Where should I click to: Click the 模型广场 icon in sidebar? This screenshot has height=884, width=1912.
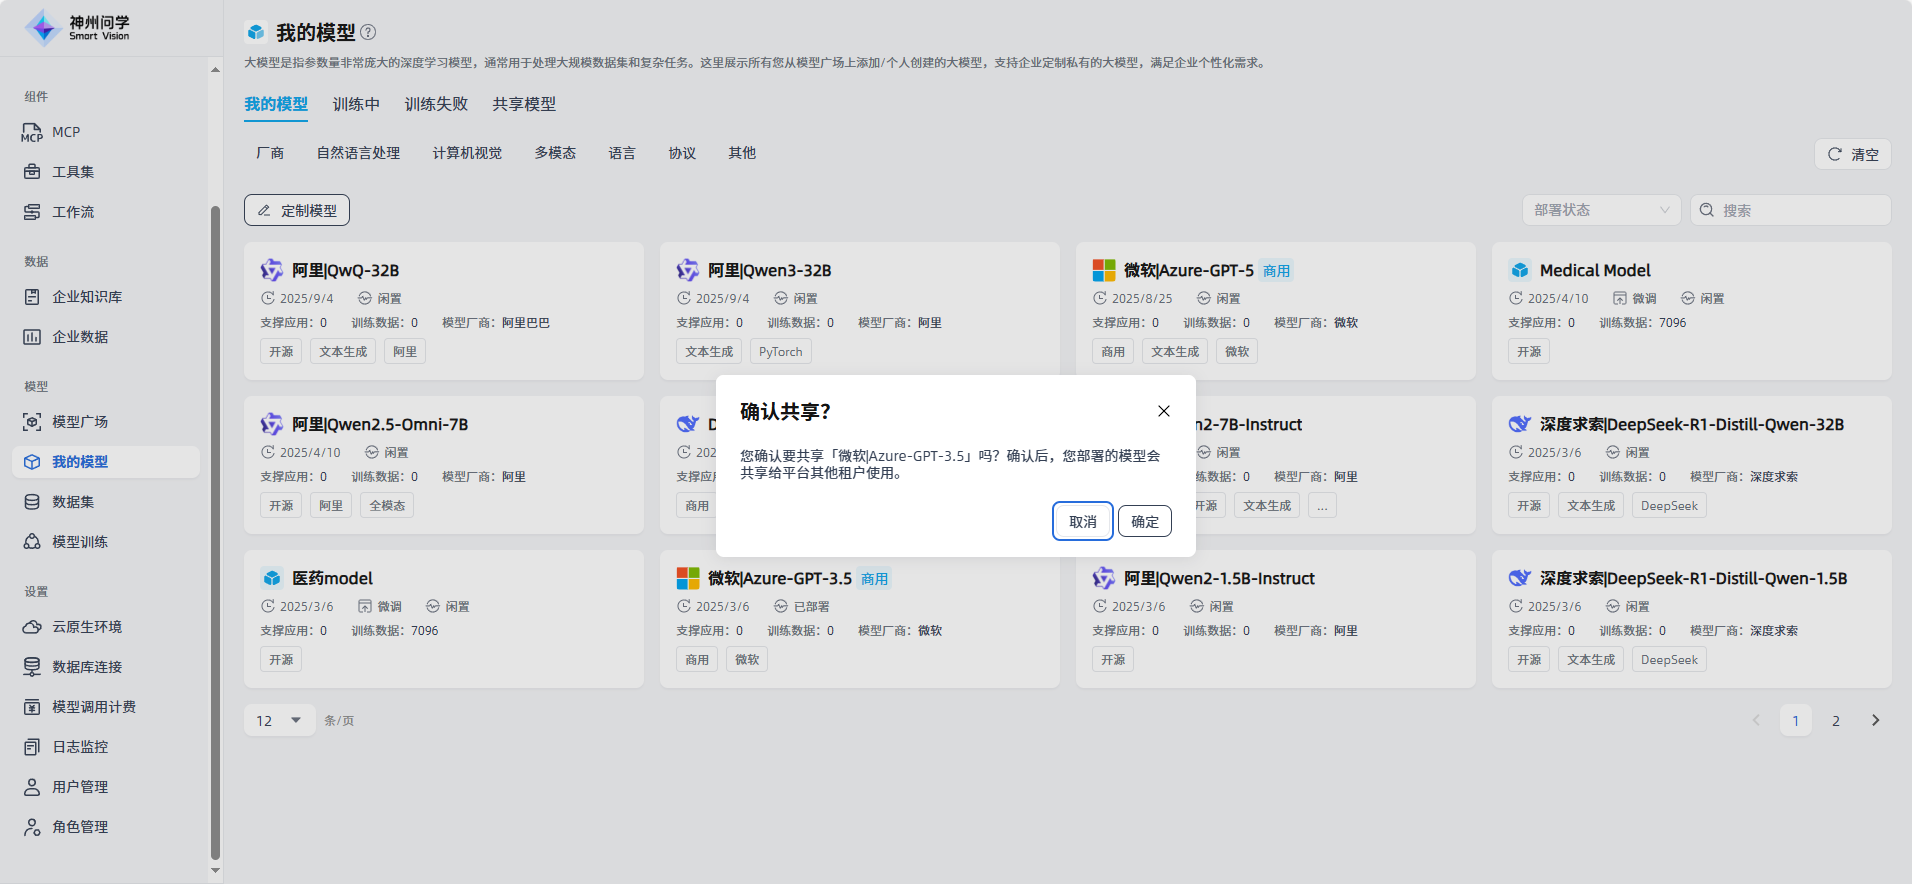[32, 422]
